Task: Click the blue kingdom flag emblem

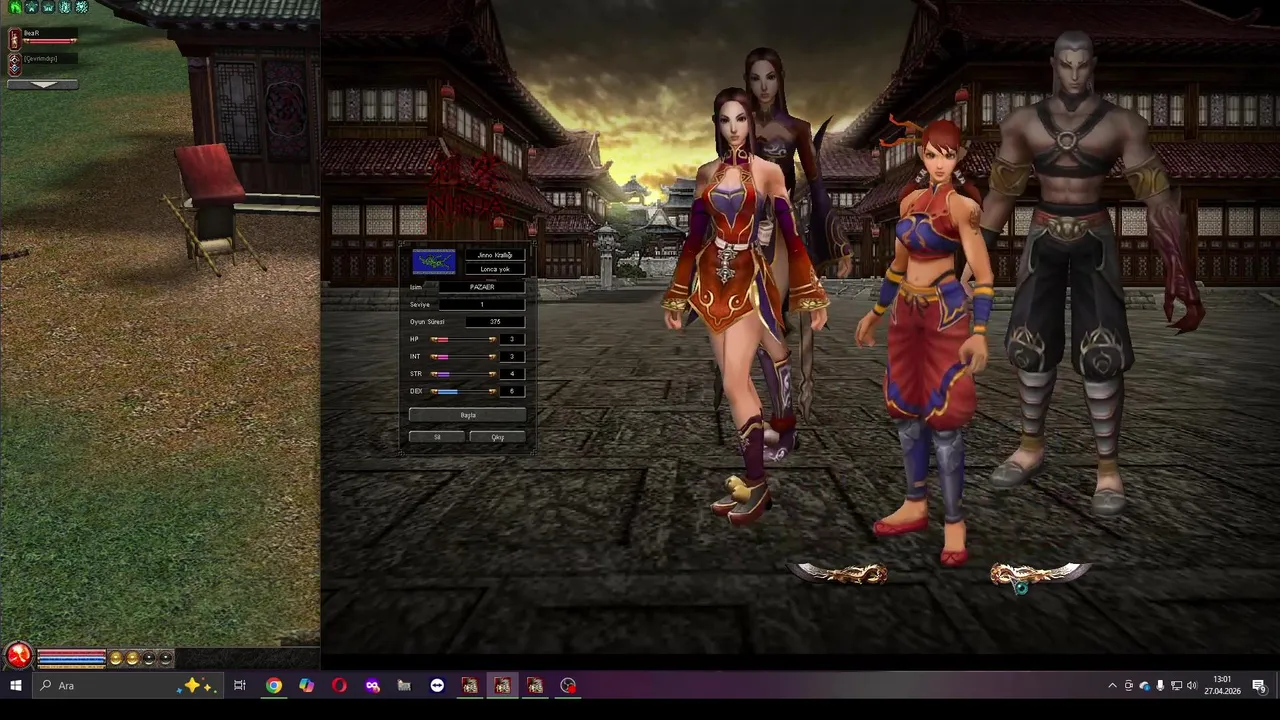Action: click(434, 261)
